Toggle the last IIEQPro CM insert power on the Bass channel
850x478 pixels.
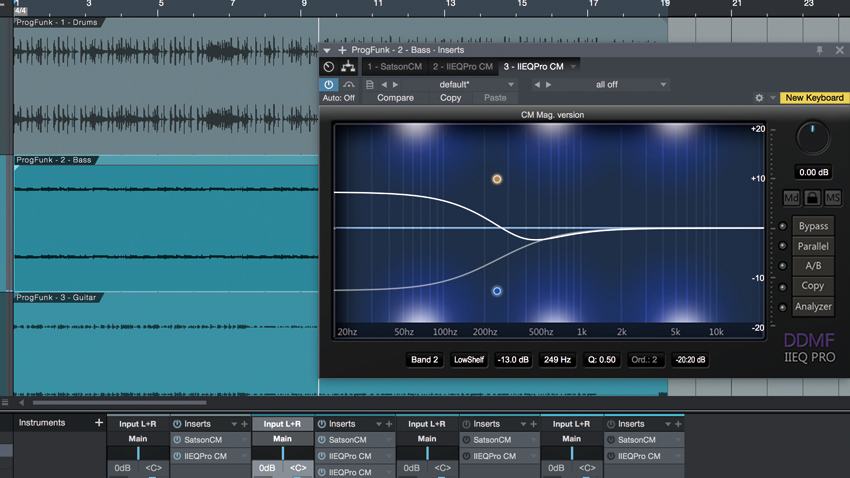[x=321, y=472]
